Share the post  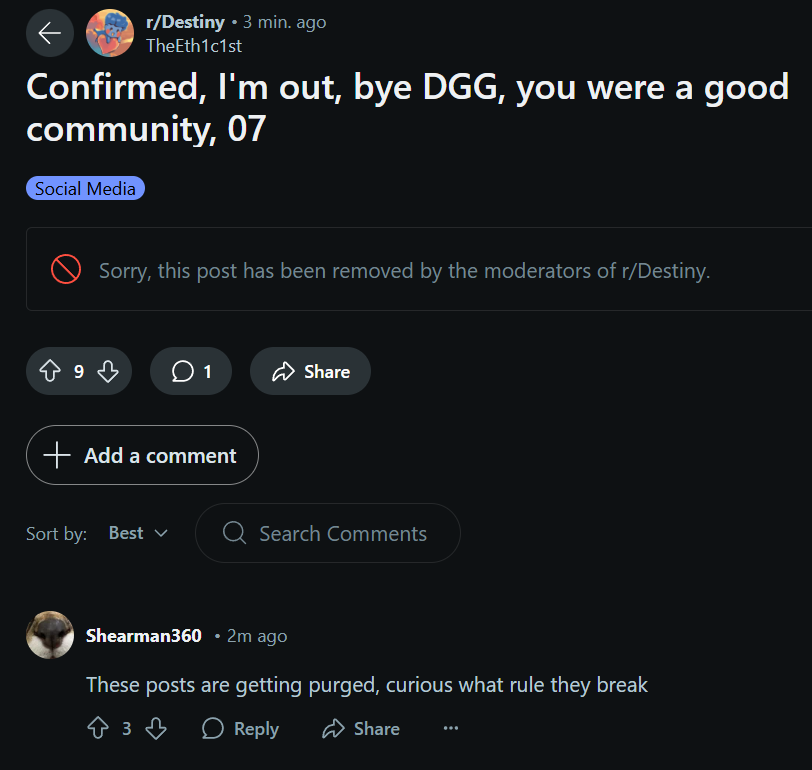pos(310,372)
